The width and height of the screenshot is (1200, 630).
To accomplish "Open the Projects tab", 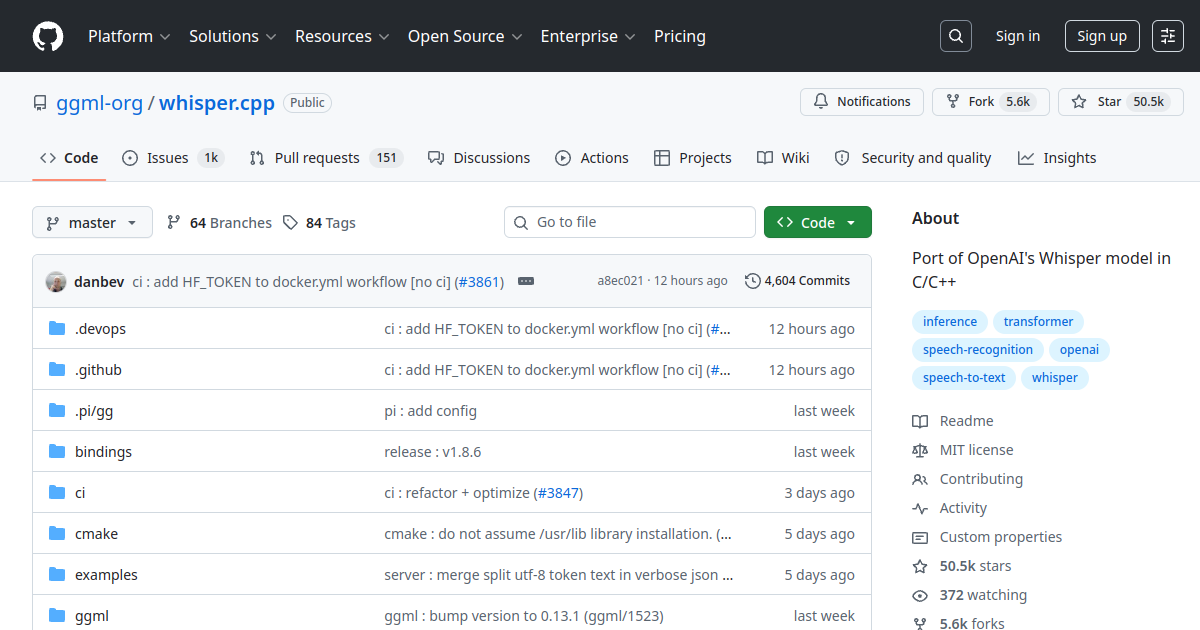I will click(693, 158).
